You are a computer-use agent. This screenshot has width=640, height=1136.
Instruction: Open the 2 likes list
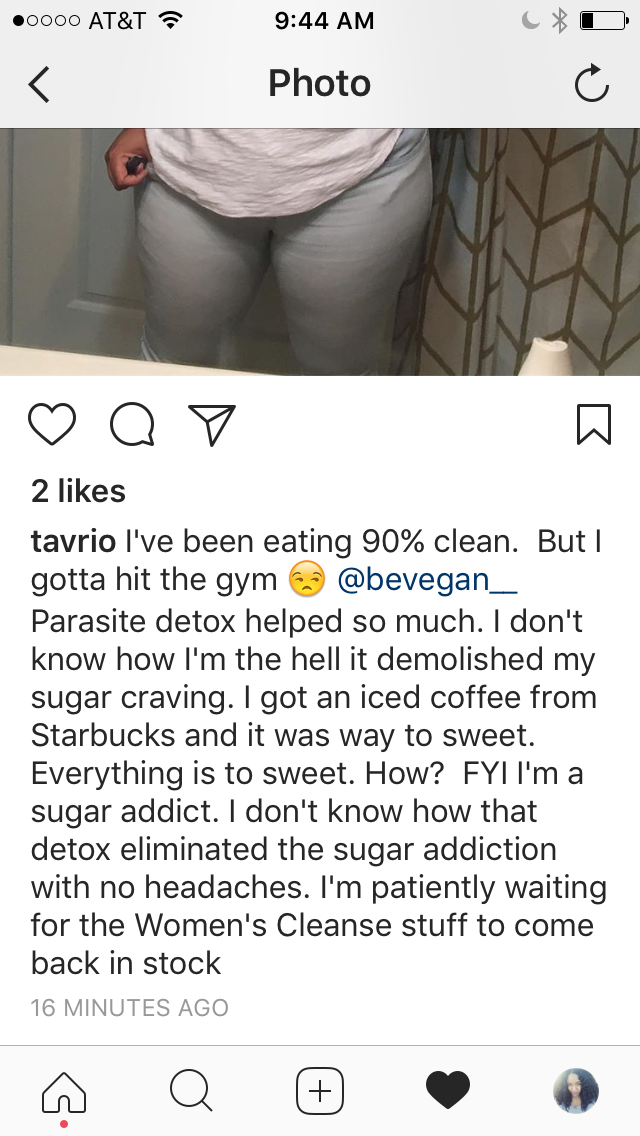(x=78, y=491)
